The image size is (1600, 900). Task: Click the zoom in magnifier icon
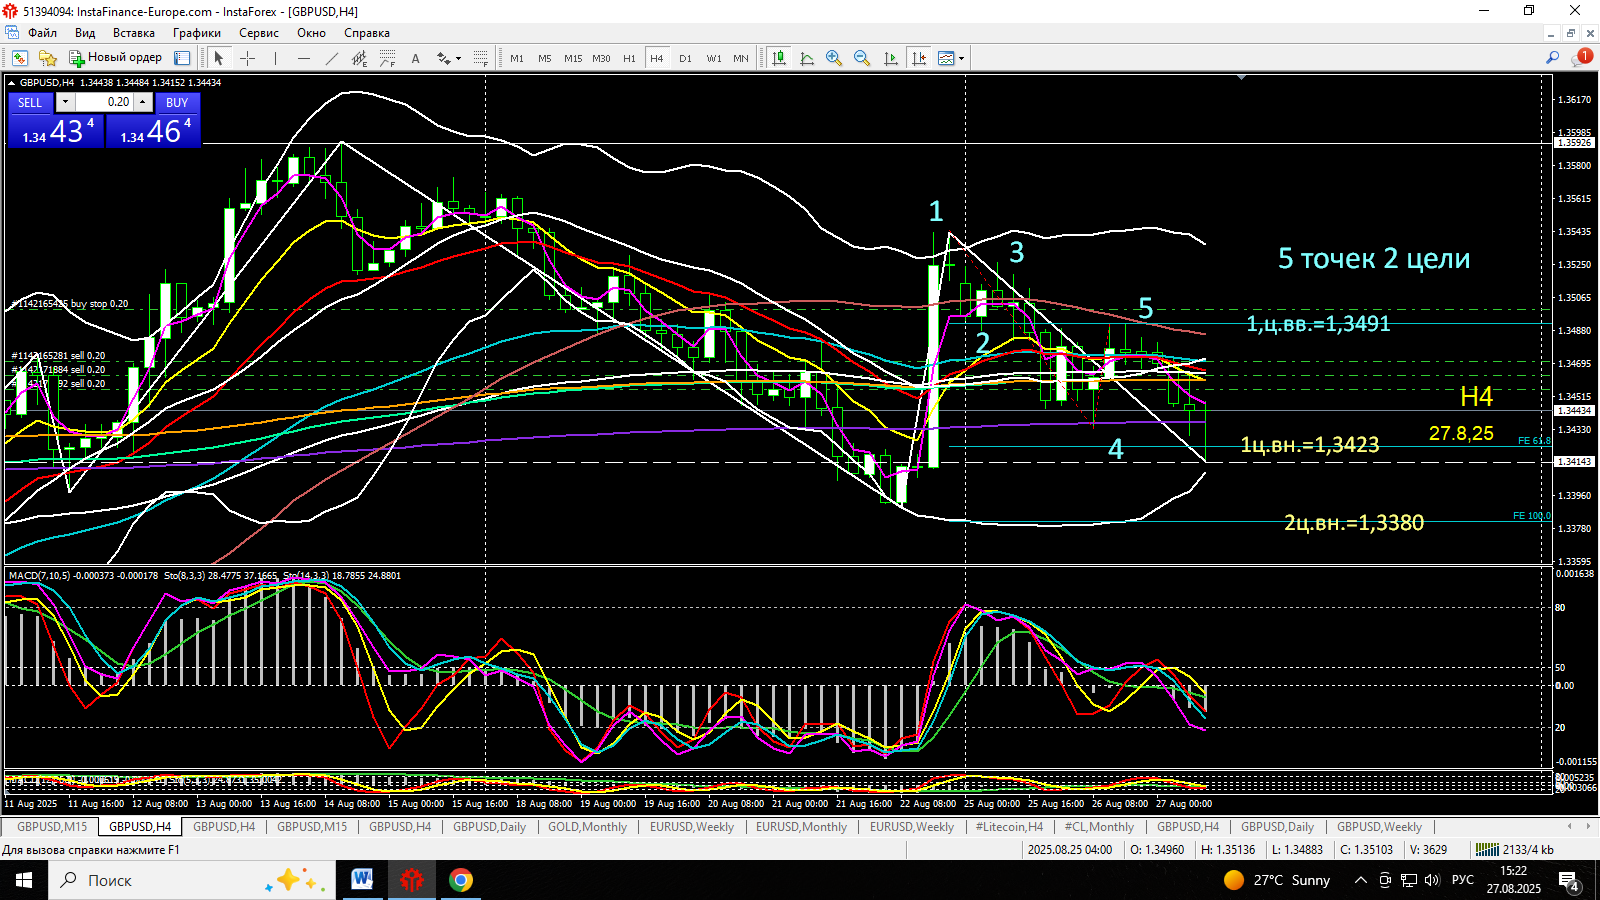pos(834,58)
